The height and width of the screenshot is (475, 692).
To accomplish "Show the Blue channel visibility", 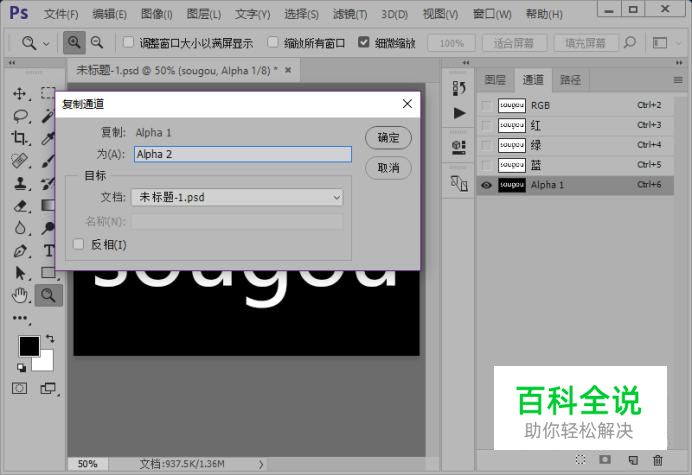I will click(x=486, y=165).
